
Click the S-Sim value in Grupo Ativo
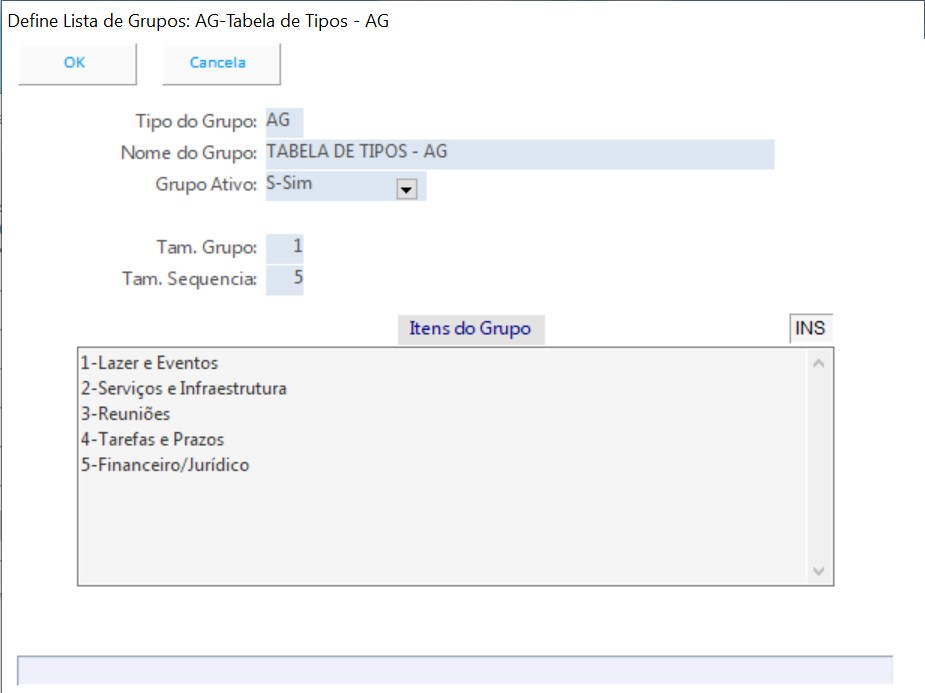330,186
